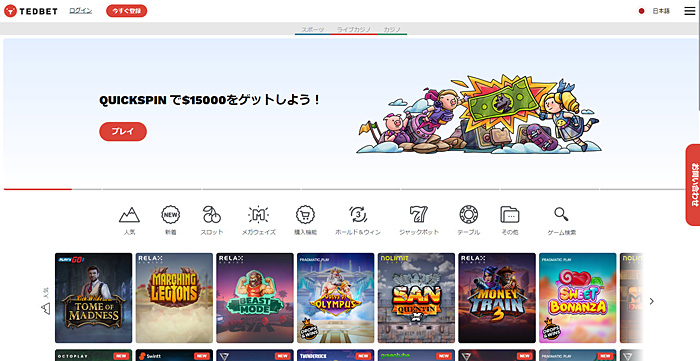Click the TEDBET logo

pos(31,11)
